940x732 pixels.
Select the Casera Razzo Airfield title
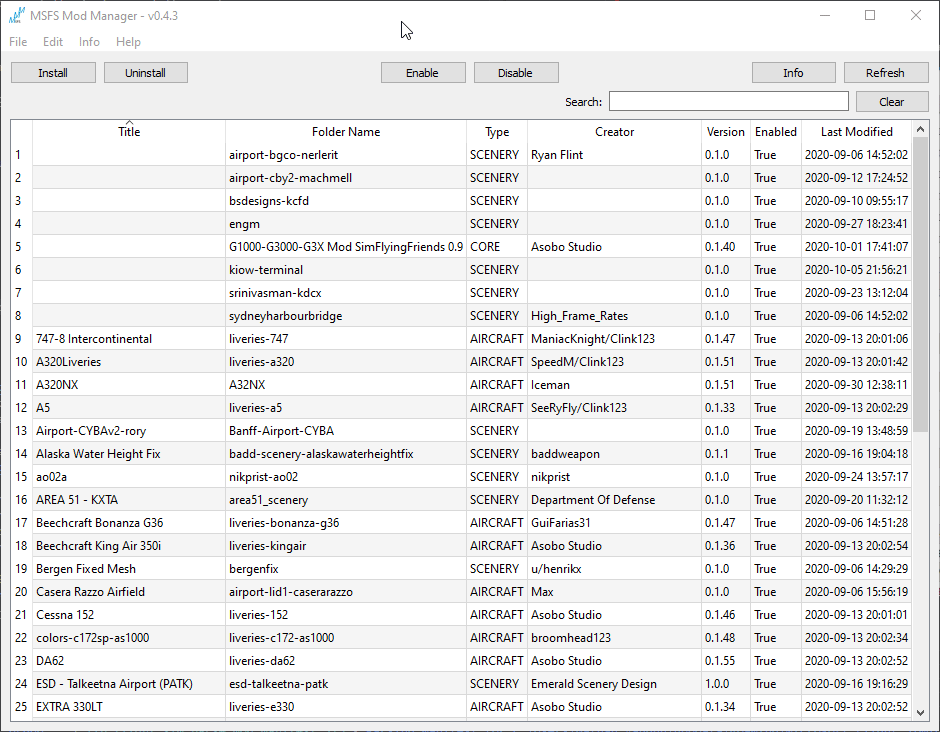pyautogui.click(x=129, y=591)
